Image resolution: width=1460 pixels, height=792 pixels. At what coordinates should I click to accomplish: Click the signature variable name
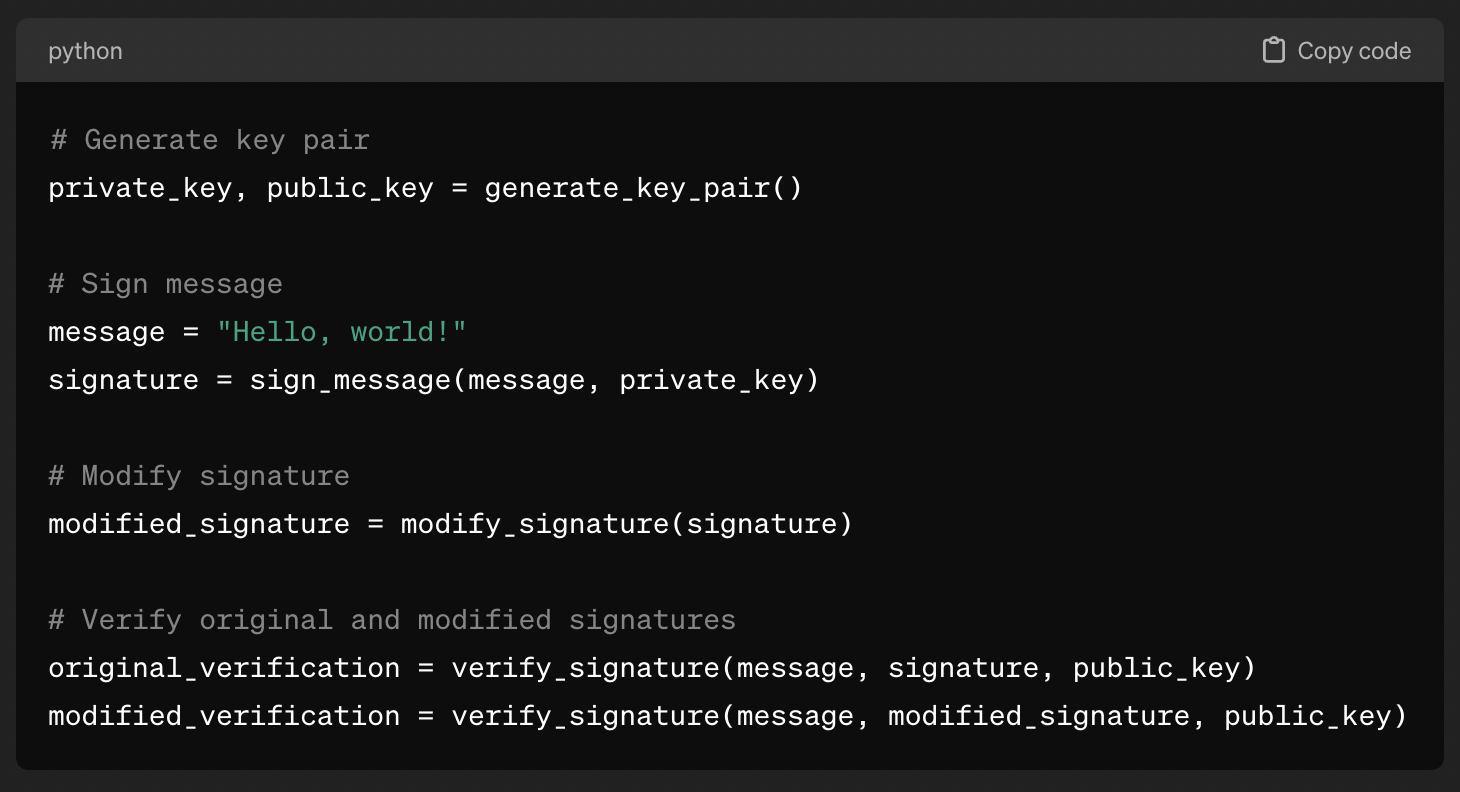point(122,379)
